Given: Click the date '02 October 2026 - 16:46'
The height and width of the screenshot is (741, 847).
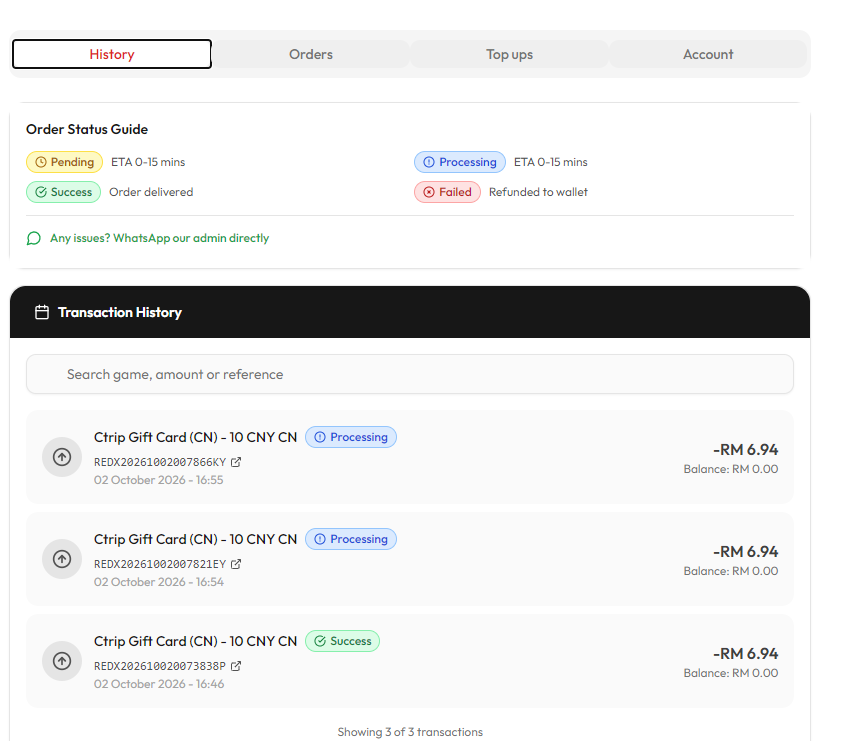Looking at the screenshot, I should [x=159, y=684].
